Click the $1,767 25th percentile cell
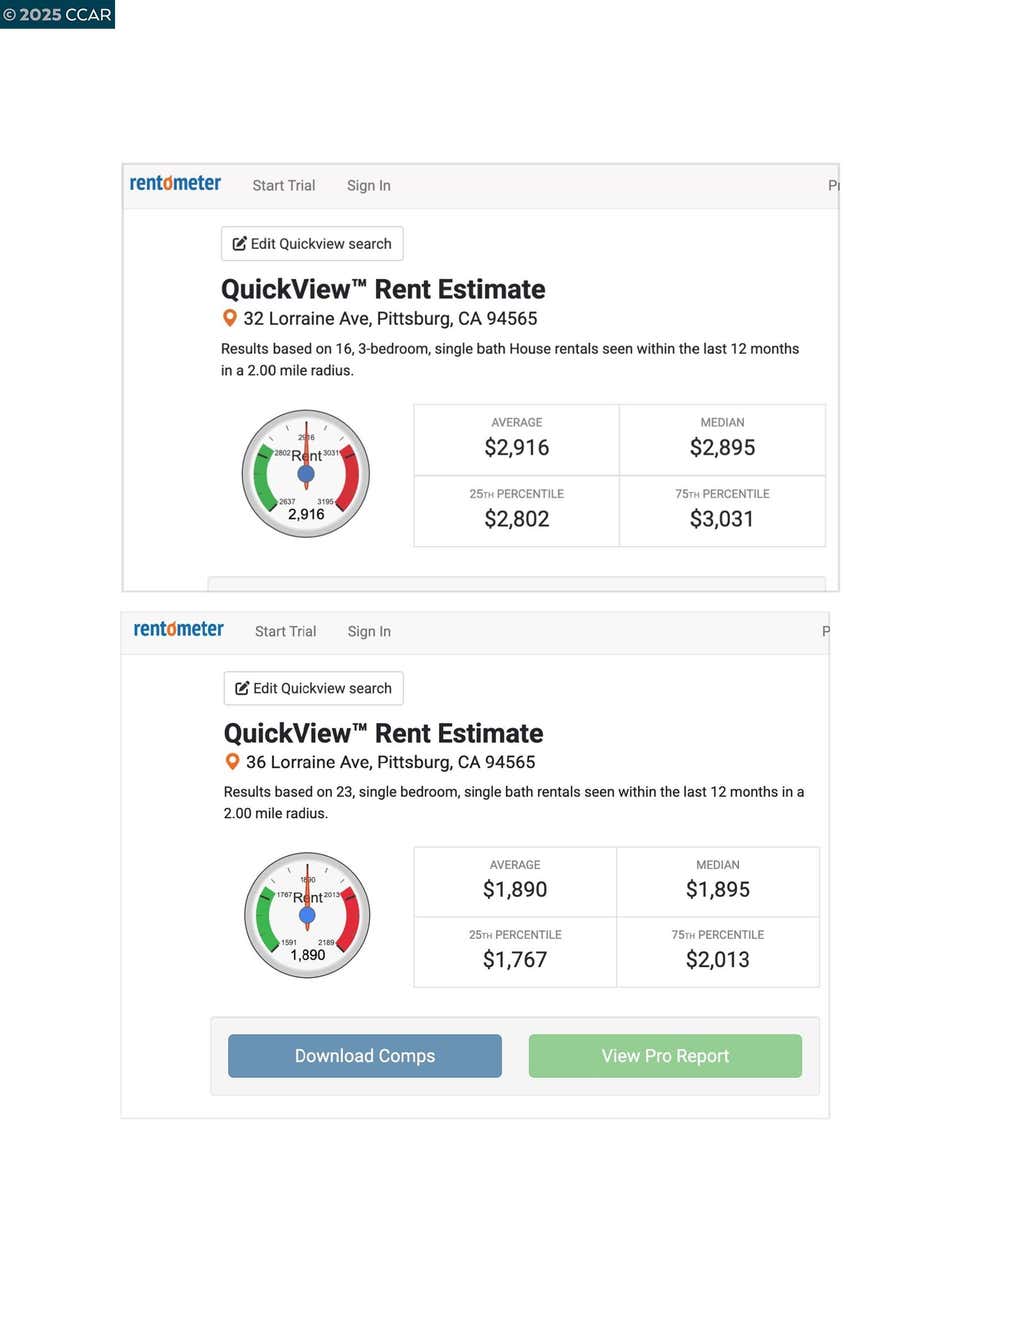1024x1325 pixels. tap(515, 952)
